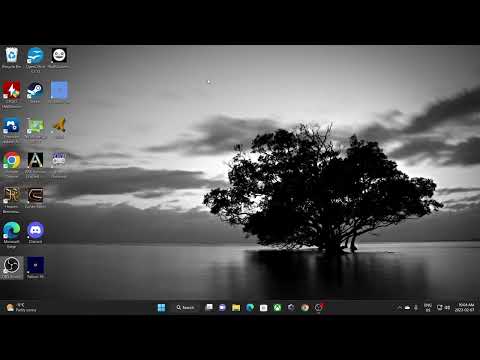Screen dimensions: 480x360
Task: Select the plain blue square desktop icon
Action: [x=59, y=92]
